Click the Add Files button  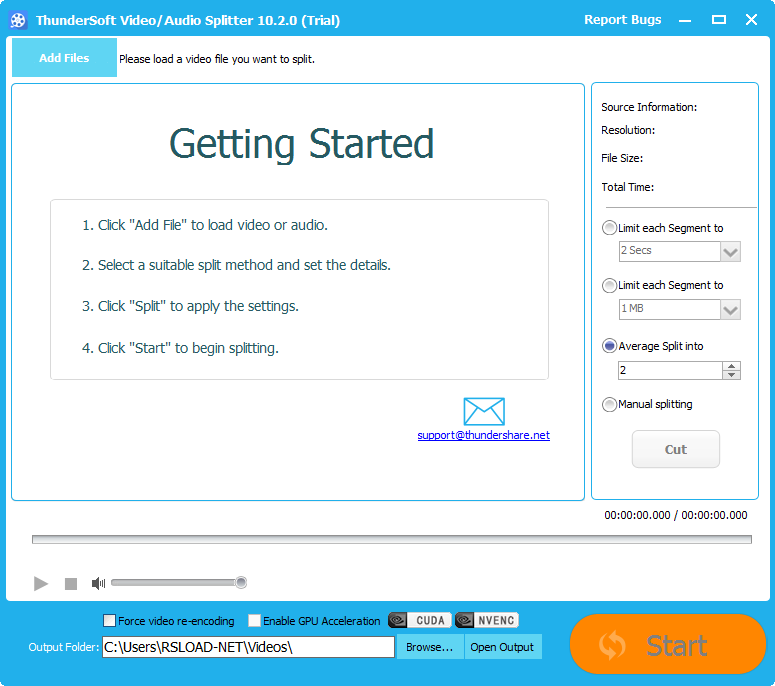coord(64,58)
